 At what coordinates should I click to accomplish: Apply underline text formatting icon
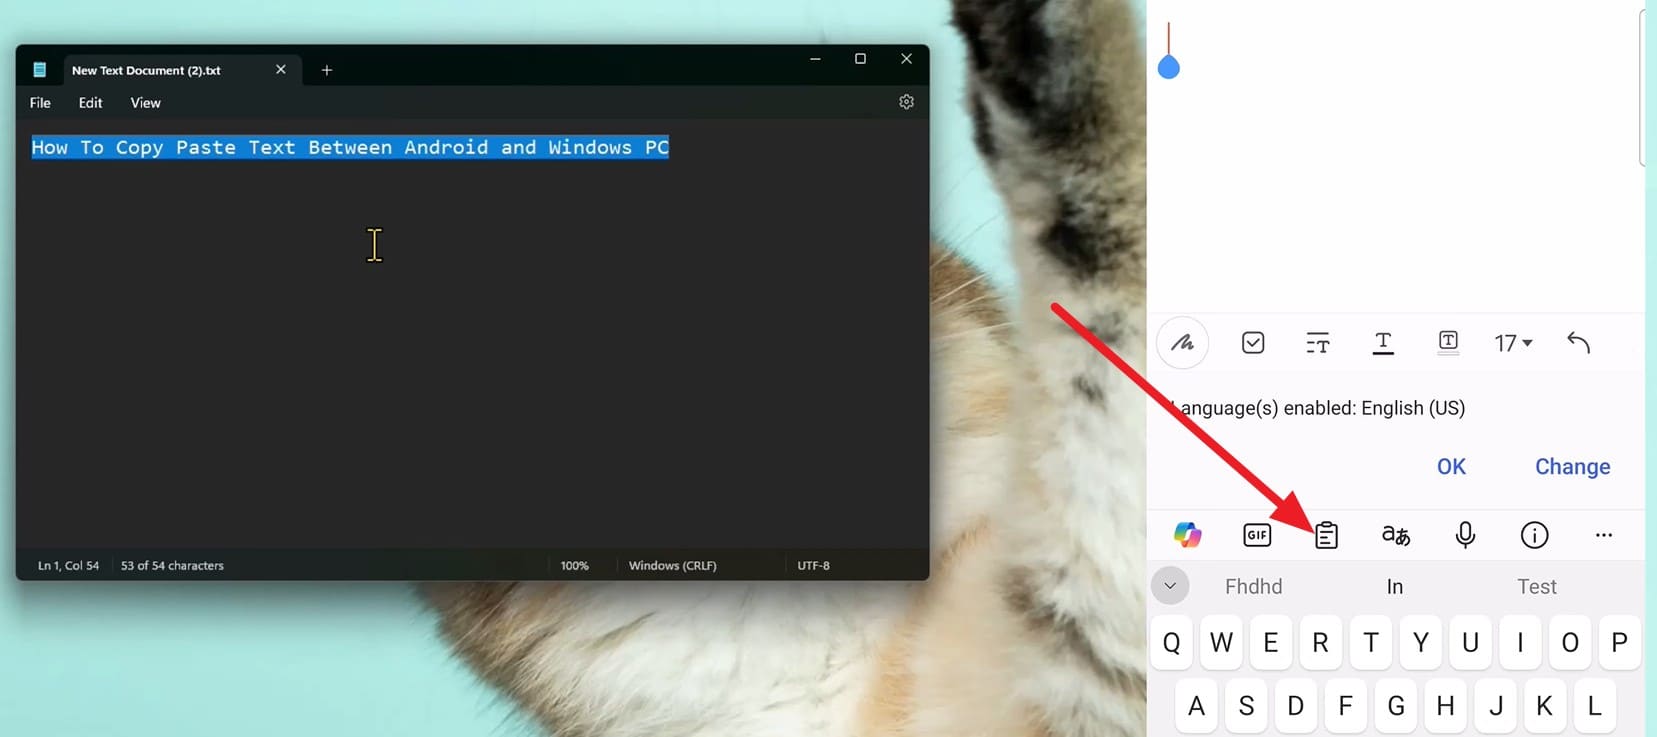click(1383, 343)
